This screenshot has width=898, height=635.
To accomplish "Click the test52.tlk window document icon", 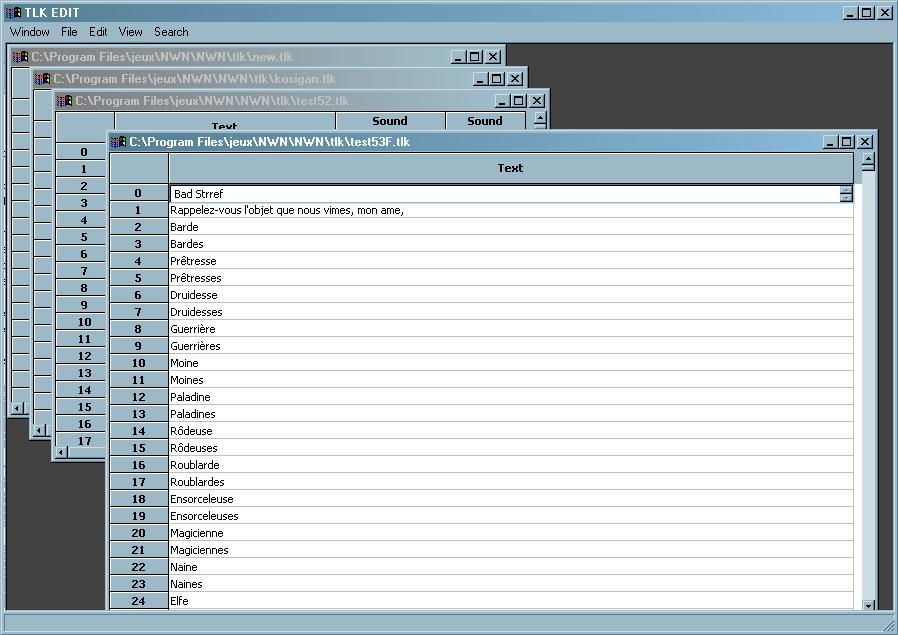I will click(x=64, y=101).
